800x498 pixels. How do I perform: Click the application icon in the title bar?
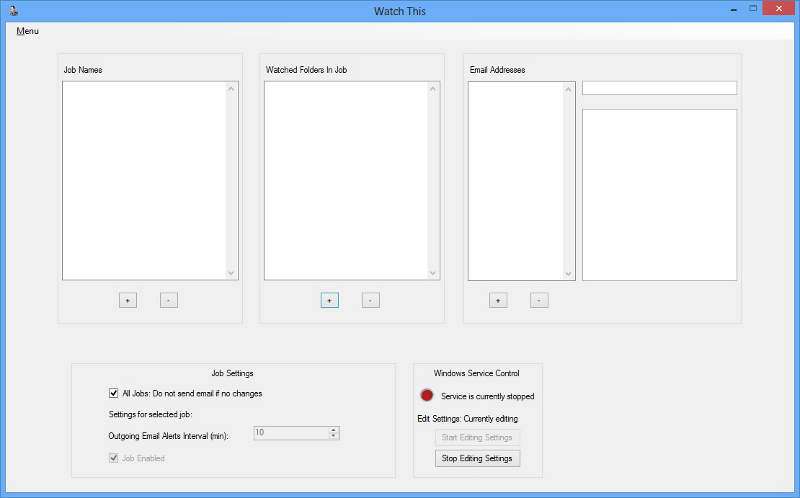coord(13,10)
